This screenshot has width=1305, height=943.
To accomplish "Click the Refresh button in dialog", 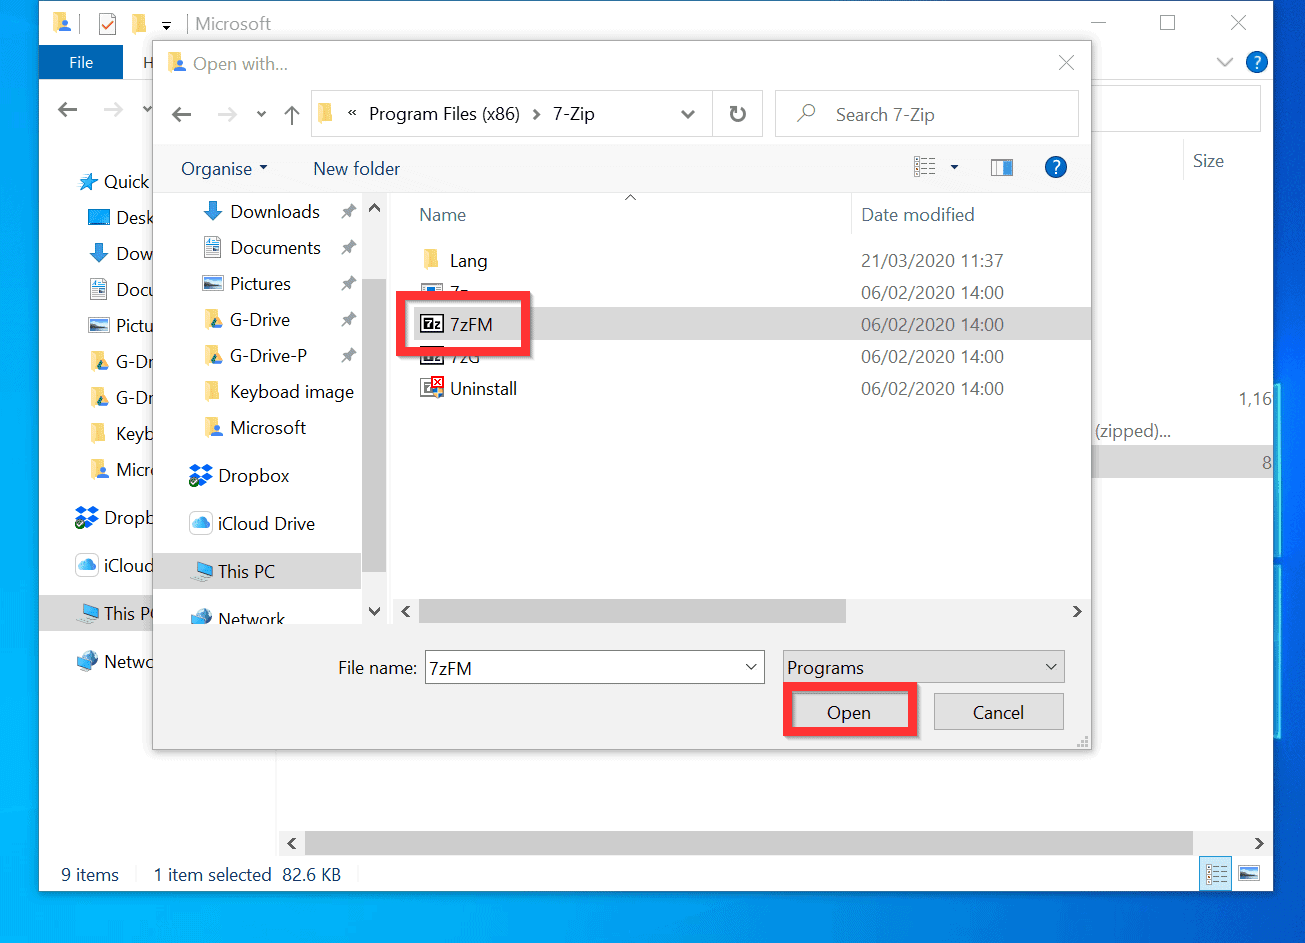I will pyautogui.click(x=738, y=114).
